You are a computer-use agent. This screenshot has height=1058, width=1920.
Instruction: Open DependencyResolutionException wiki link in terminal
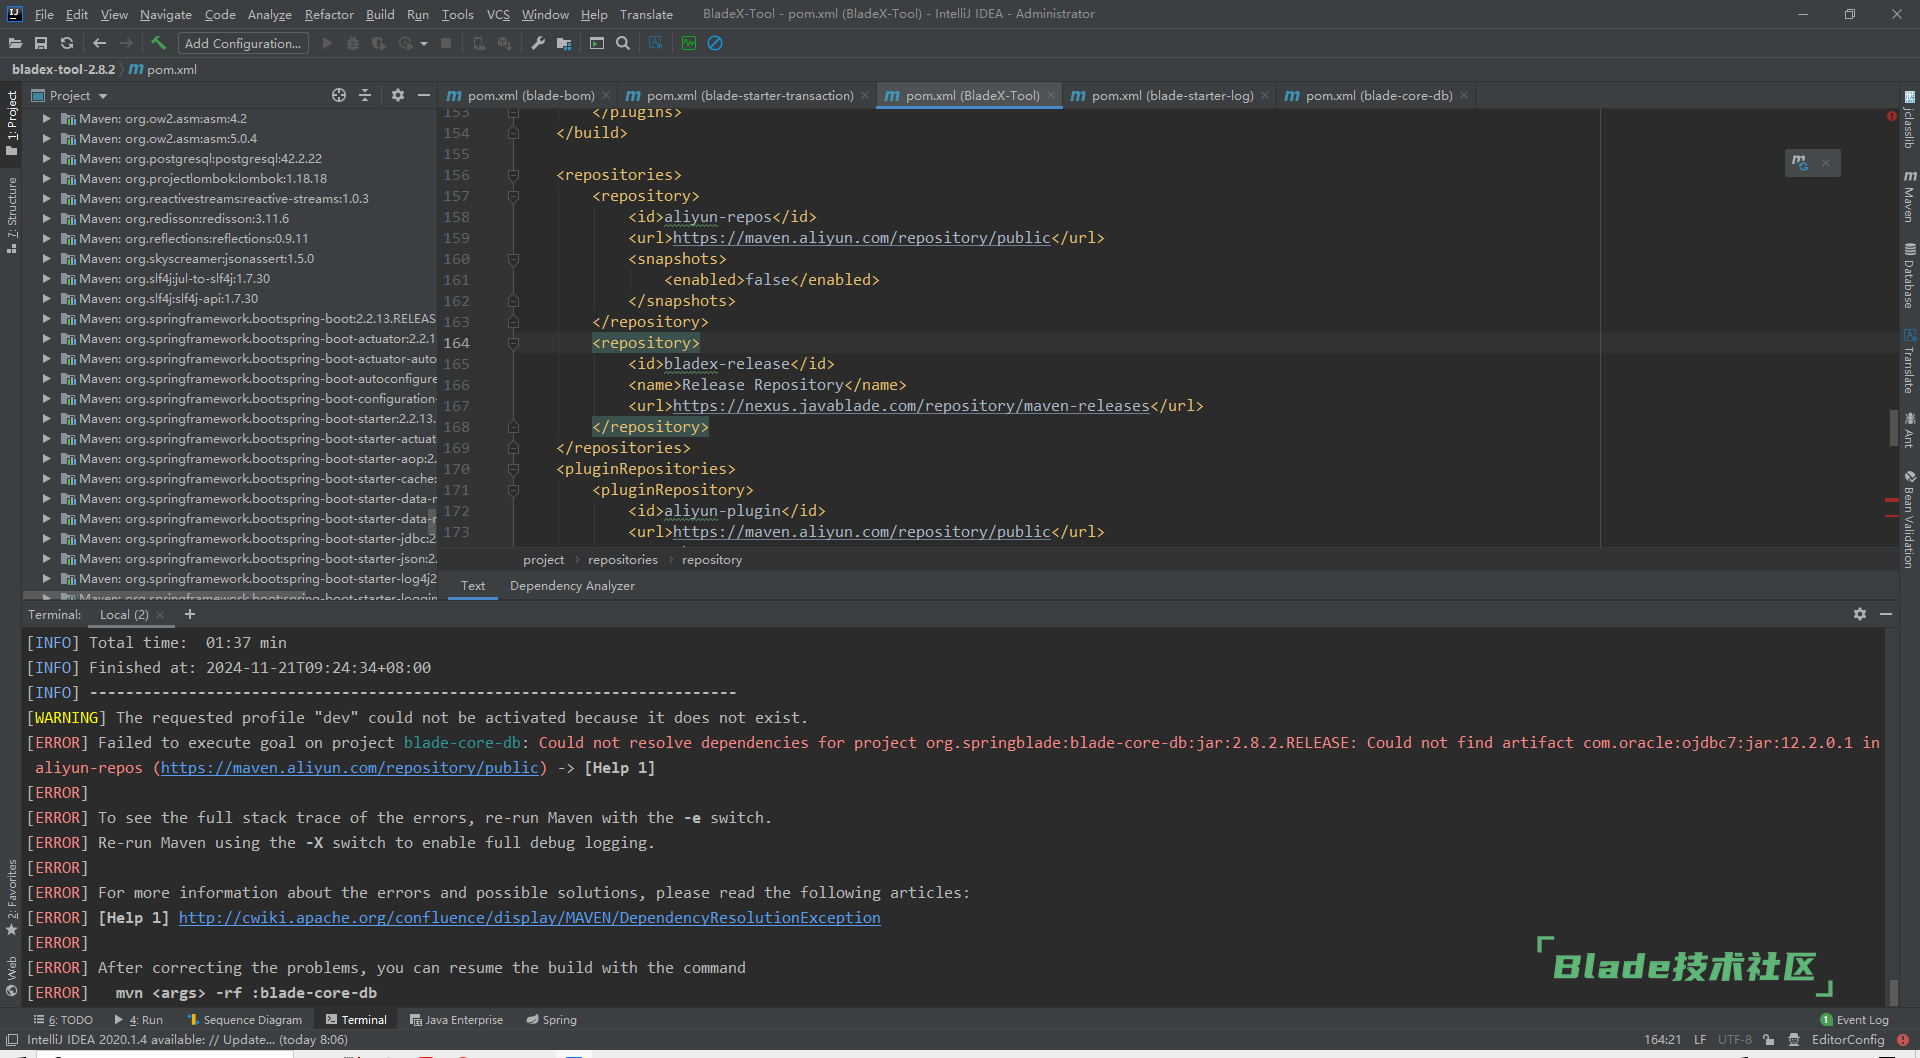point(530,918)
